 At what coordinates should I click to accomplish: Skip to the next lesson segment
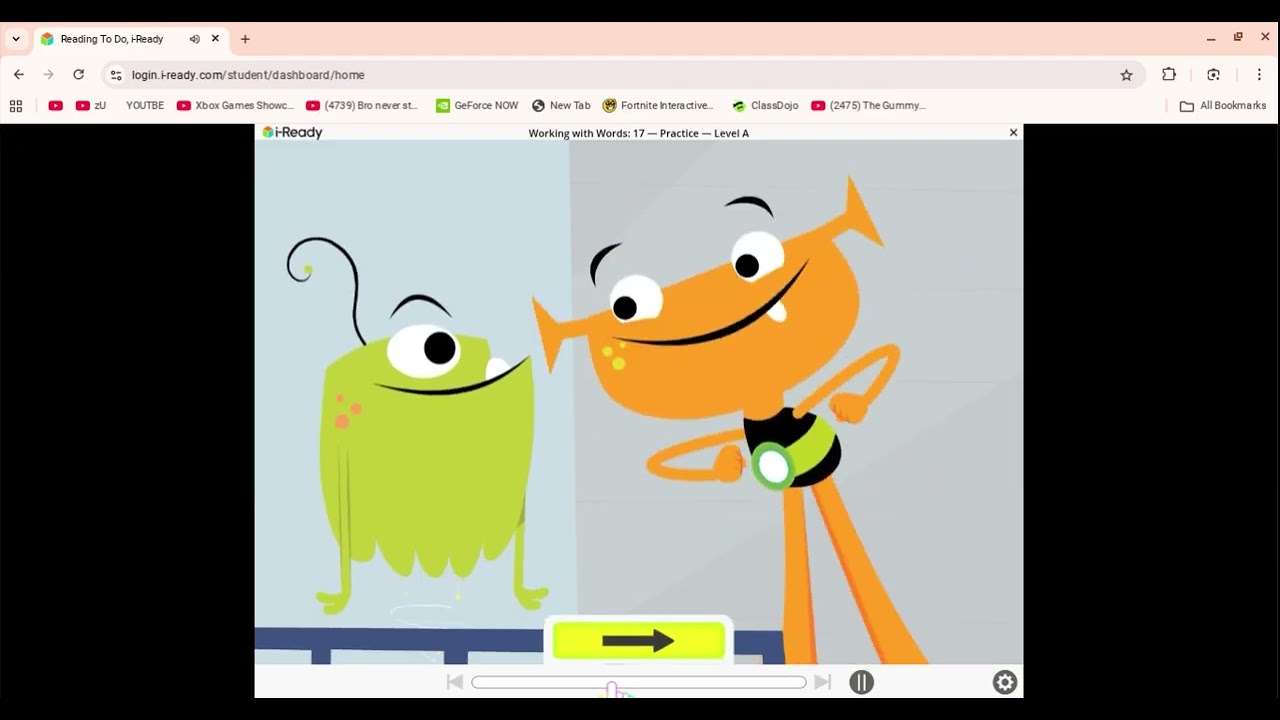(x=822, y=682)
